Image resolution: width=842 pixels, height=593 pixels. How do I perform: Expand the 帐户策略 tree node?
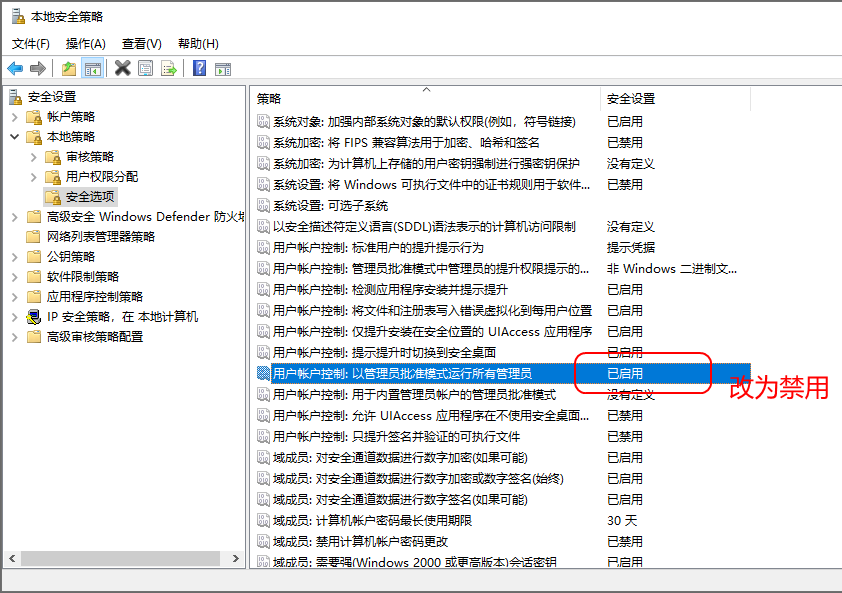(14, 117)
